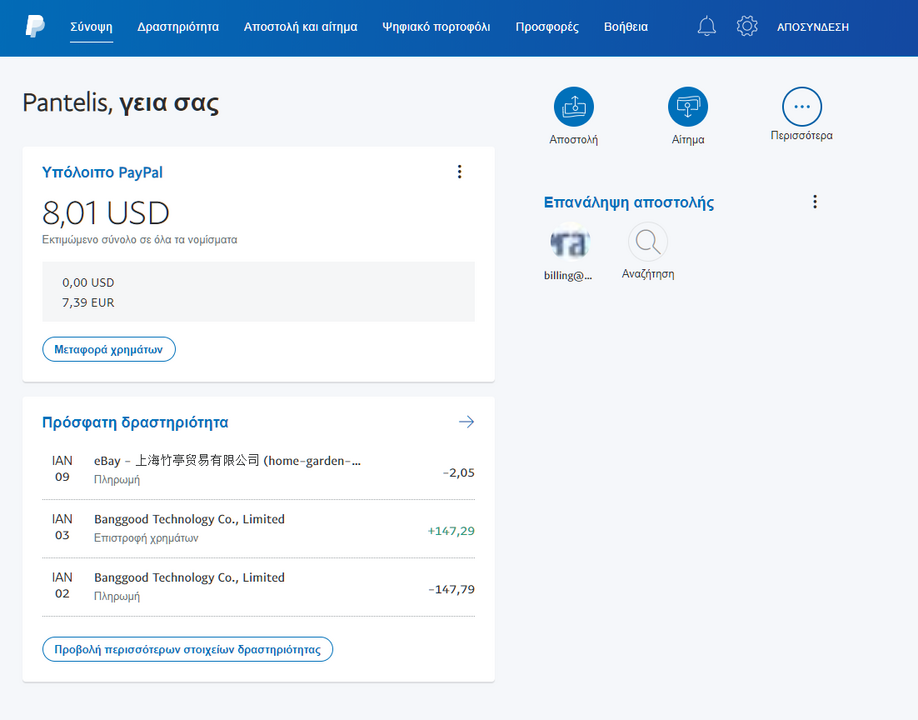Click the Επανάληψη αποστολής heading

629,203
